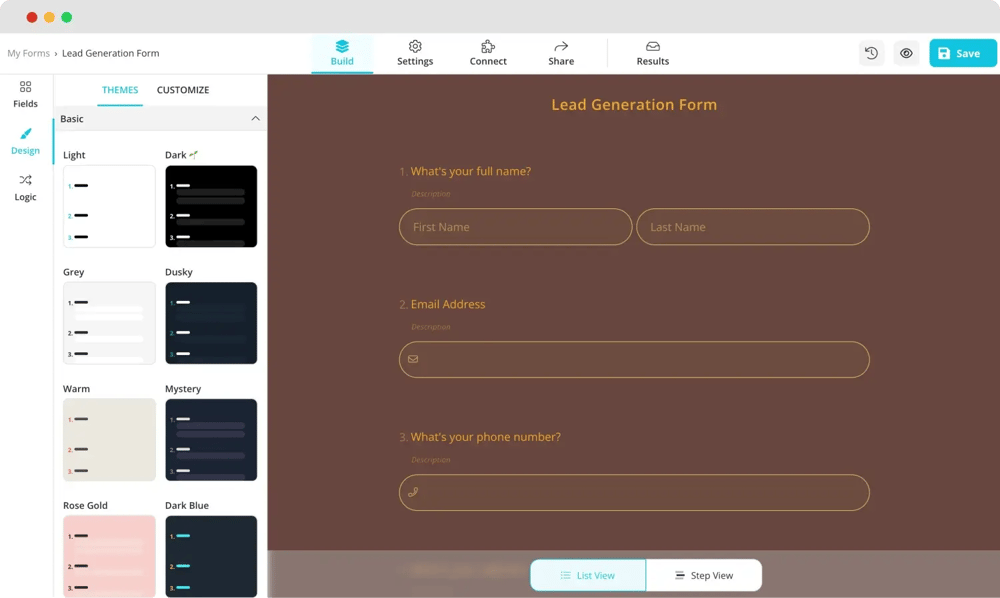Screen dimensions: 1000x598
Task: Switch to the Customize tab
Action: click(x=183, y=90)
